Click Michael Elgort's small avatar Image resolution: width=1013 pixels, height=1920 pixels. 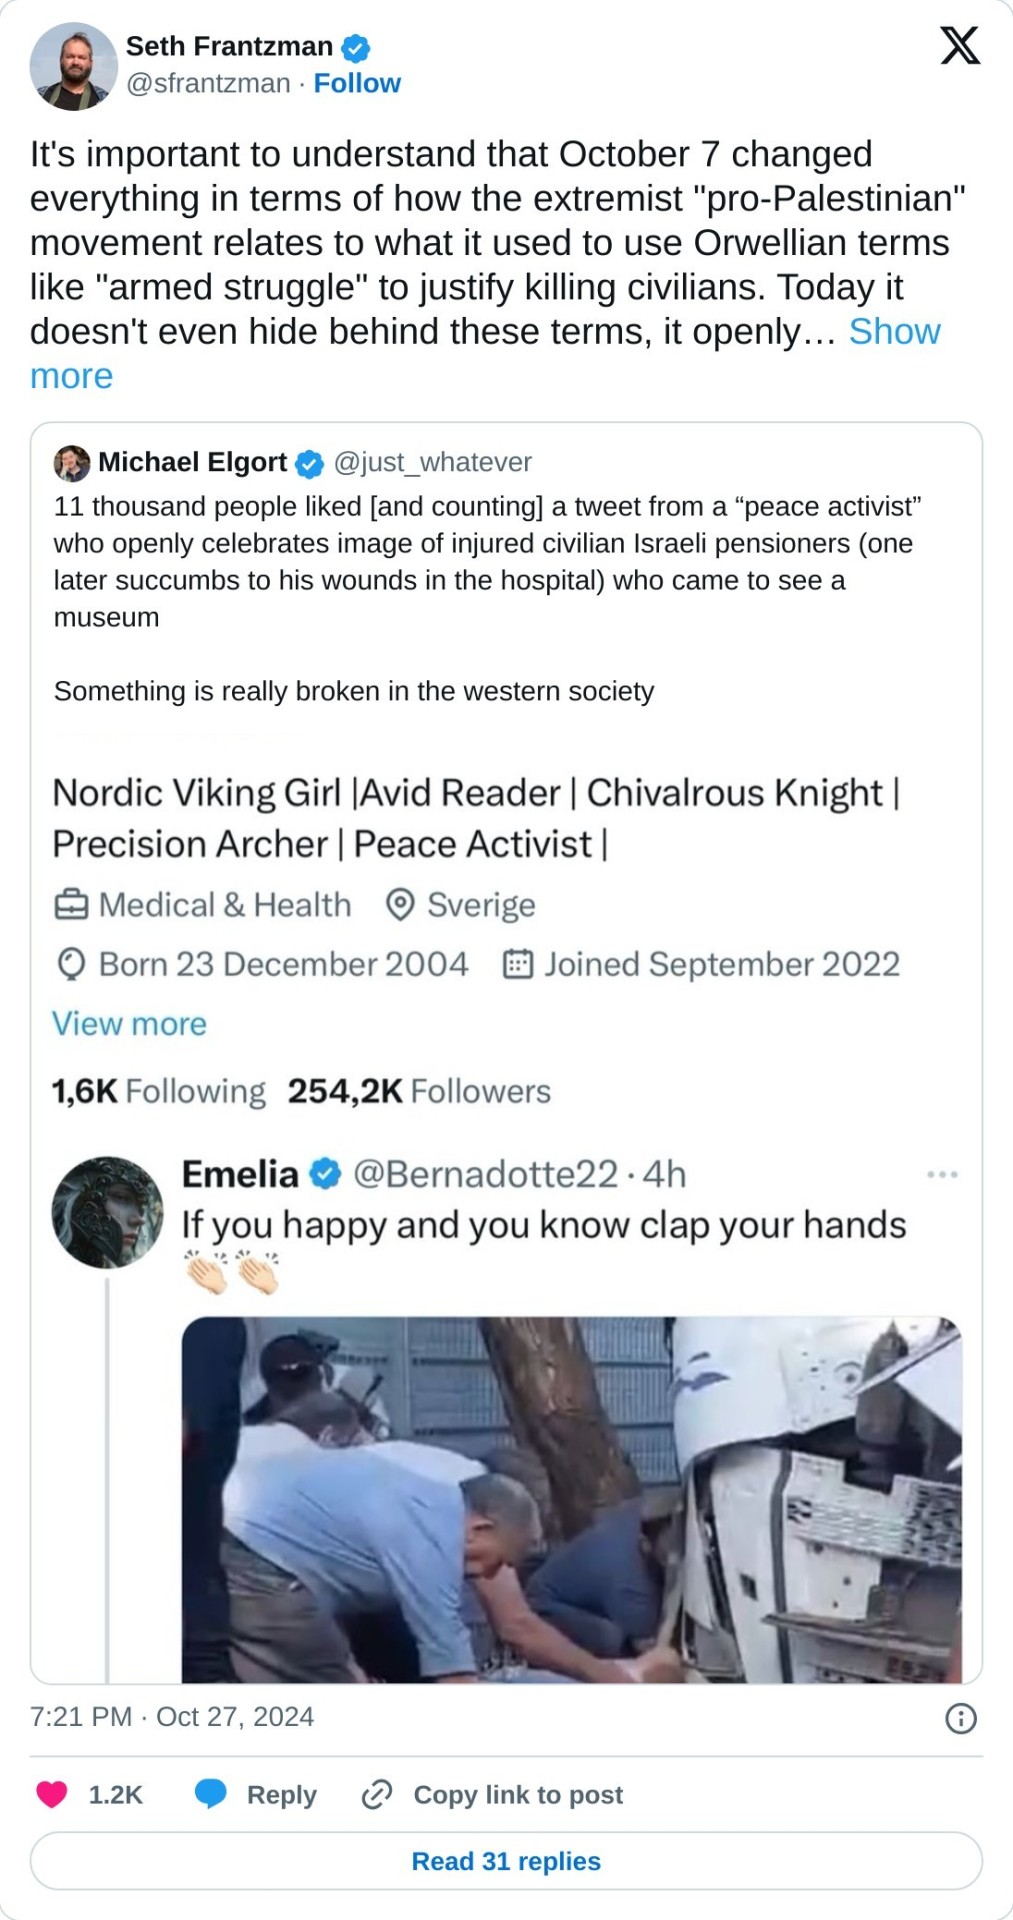[x=72, y=463]
